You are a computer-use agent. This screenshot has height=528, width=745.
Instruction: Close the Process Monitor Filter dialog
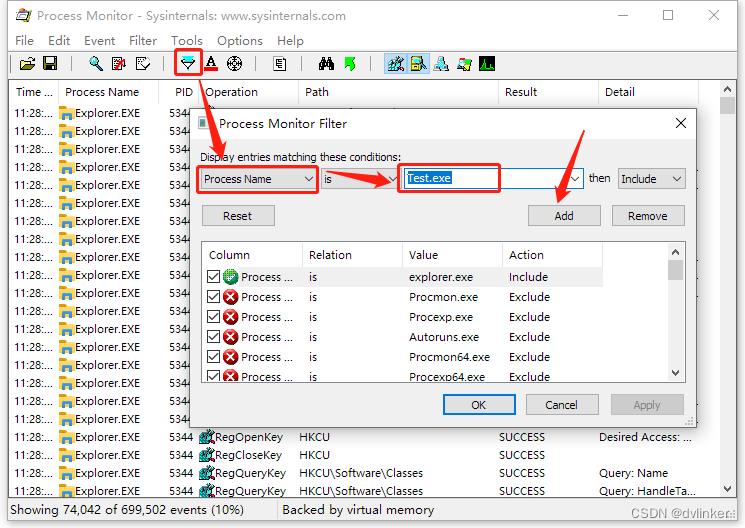(x=681, y=124)
